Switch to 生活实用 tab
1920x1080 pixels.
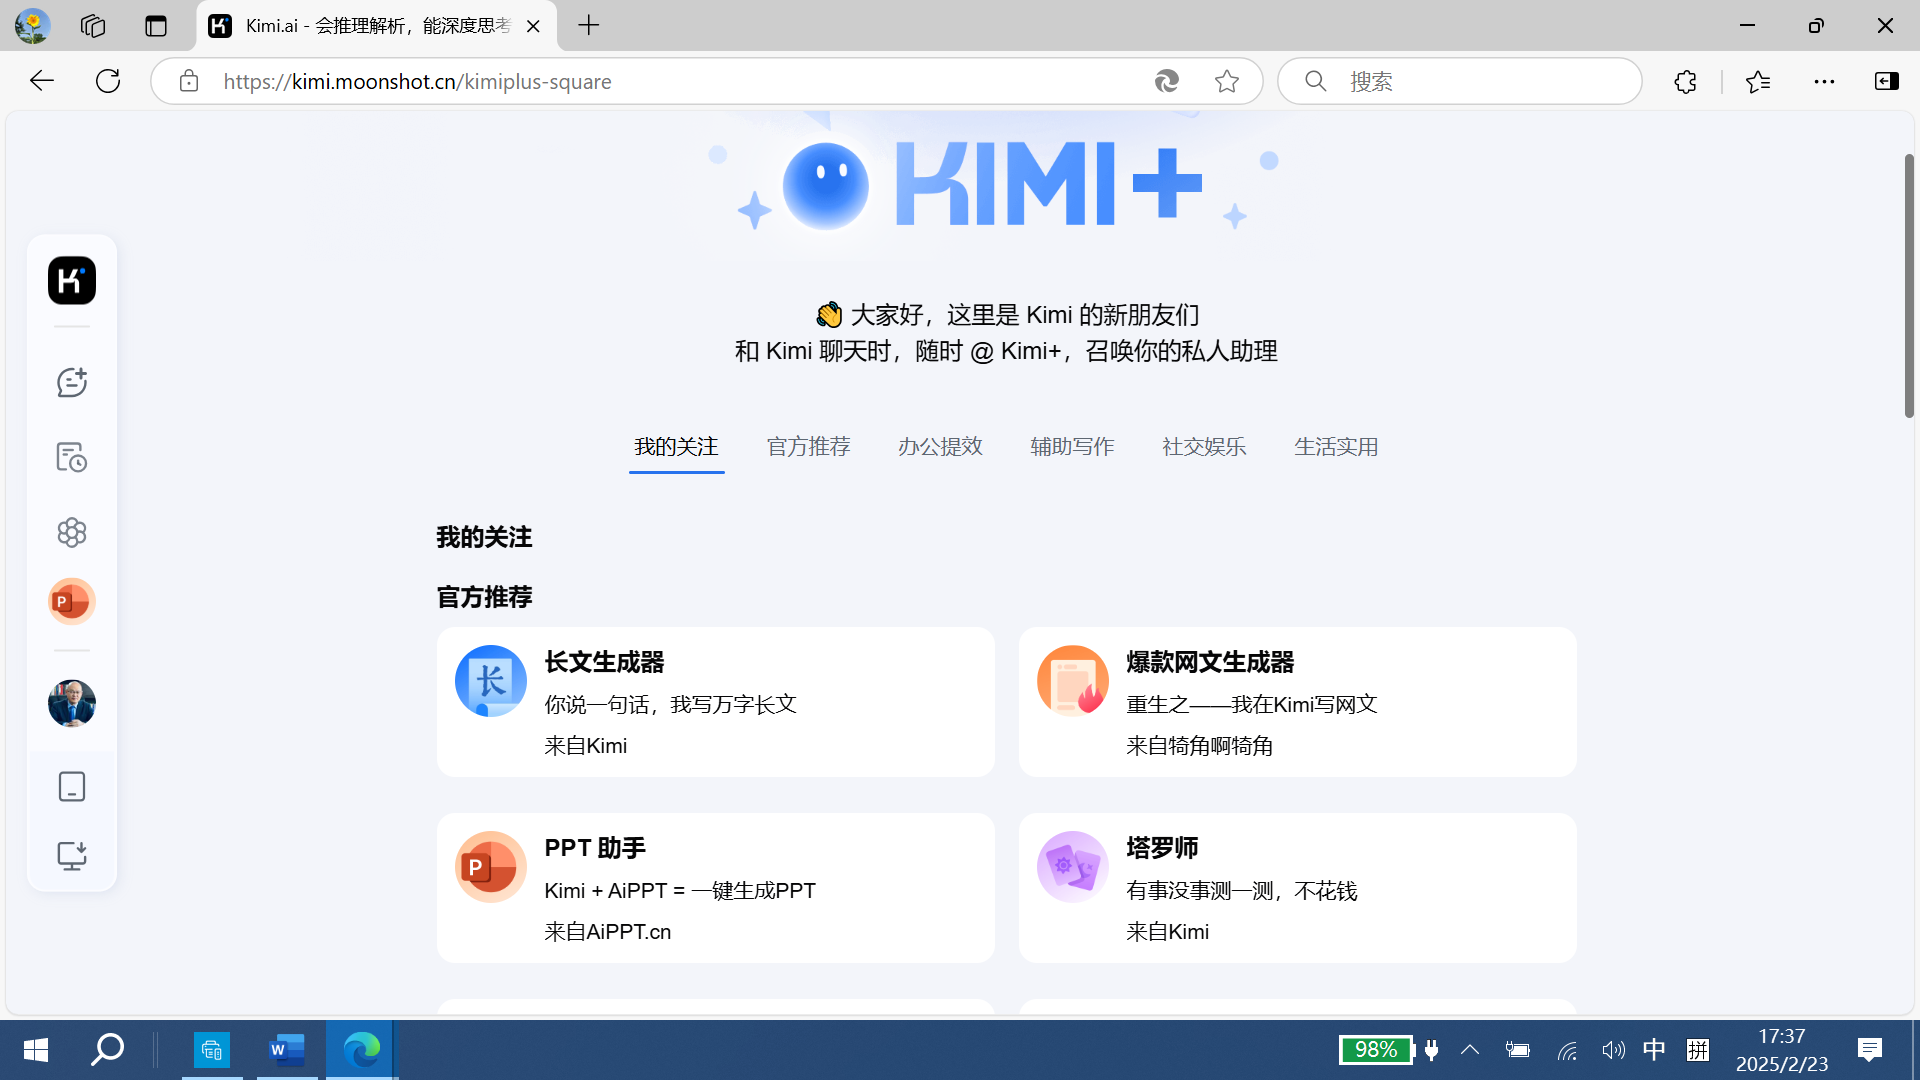[1337, 447]
